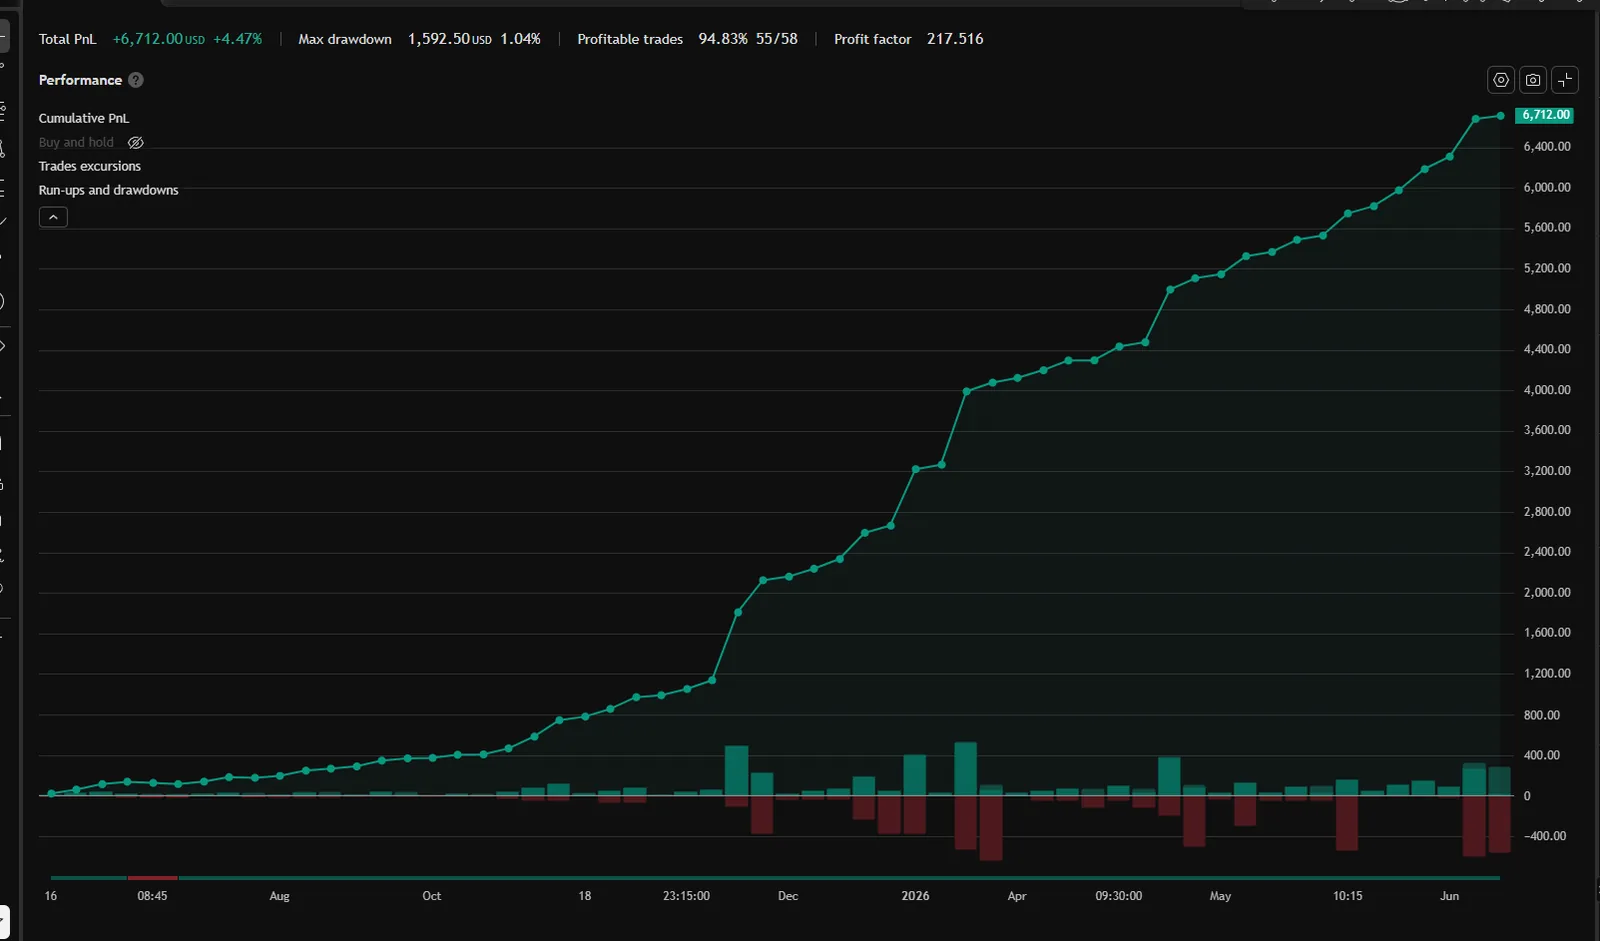Toggle the Run-ups and drawdowns series

point(109,190)
